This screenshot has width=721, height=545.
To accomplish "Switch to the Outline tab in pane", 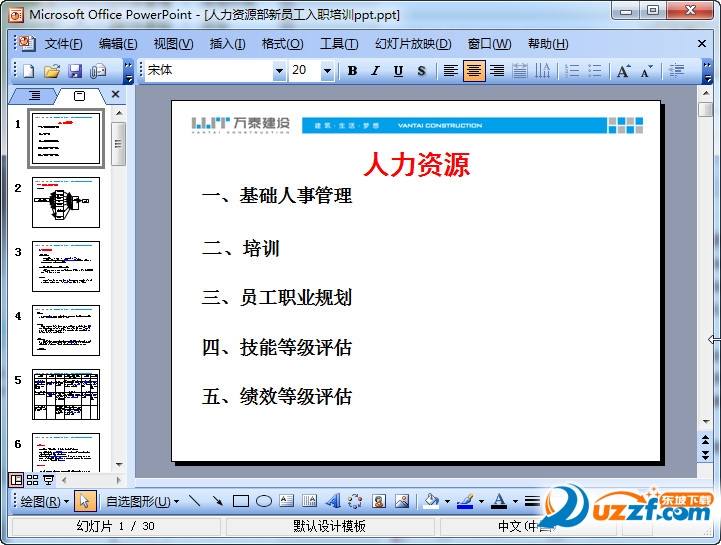I will coord(34,96).
